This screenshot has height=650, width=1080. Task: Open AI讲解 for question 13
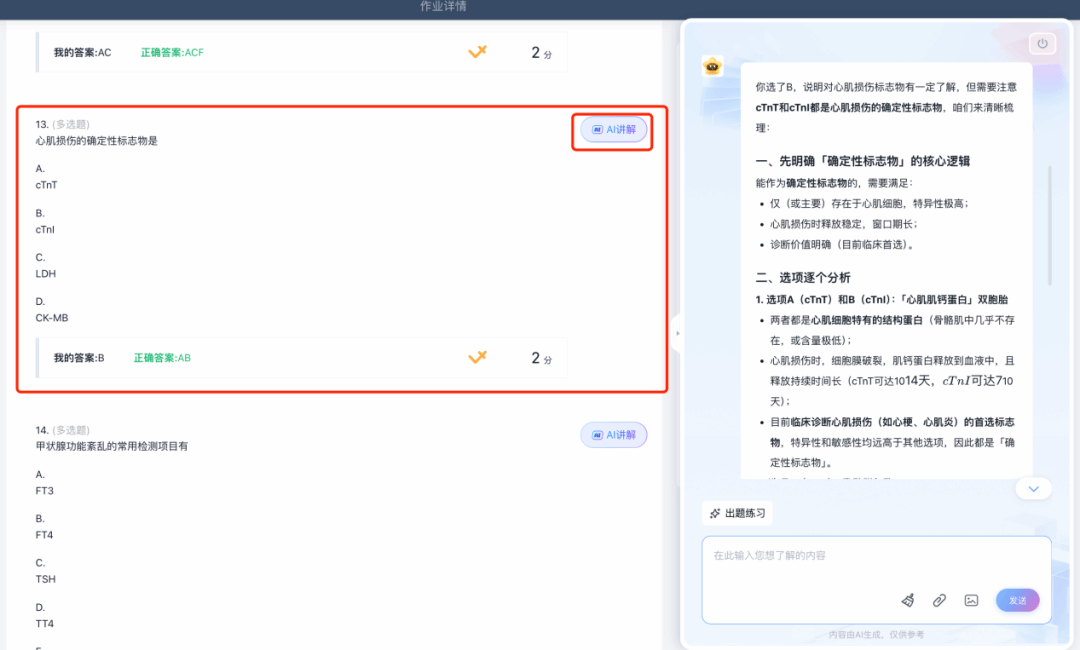point(613,129)
